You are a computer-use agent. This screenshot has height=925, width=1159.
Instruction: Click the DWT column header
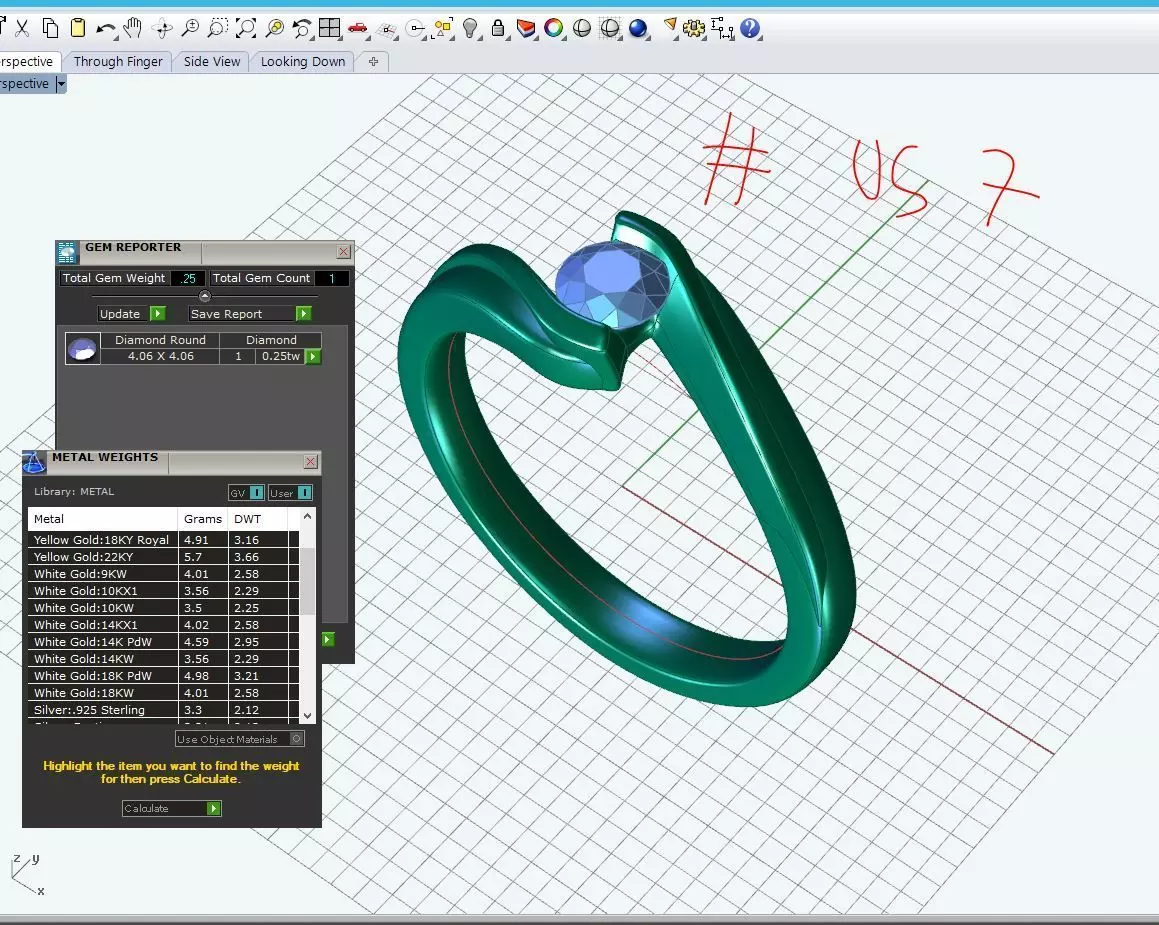(257, 518)
